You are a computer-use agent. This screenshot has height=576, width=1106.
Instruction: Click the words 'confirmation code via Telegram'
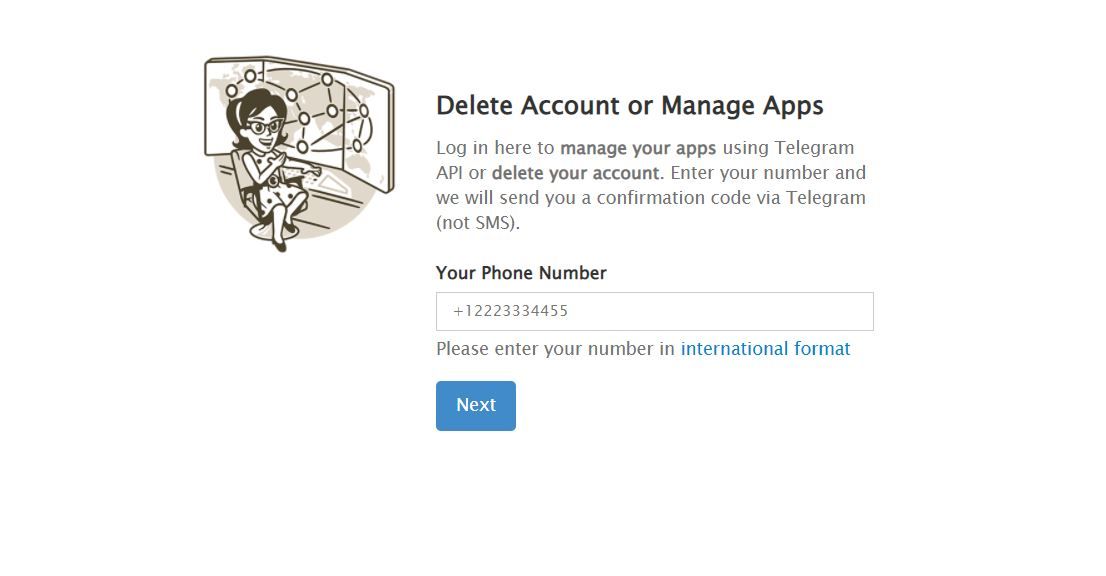pos(731,198)
